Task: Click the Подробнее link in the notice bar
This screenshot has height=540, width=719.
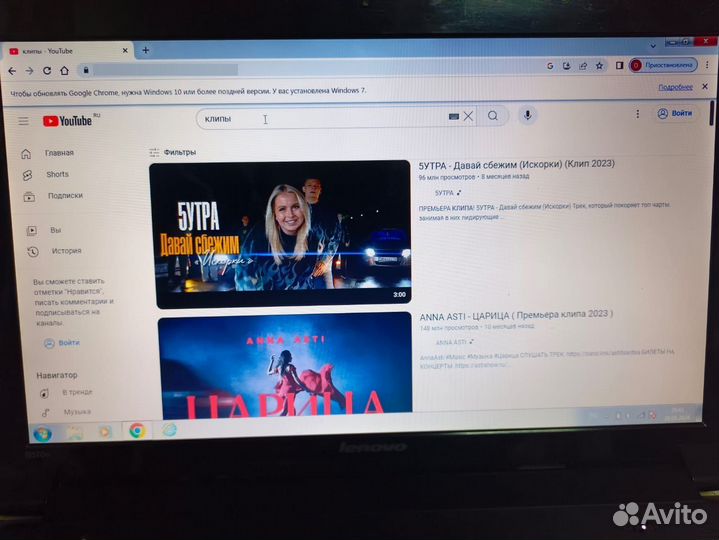Action: tap(675, 87)
